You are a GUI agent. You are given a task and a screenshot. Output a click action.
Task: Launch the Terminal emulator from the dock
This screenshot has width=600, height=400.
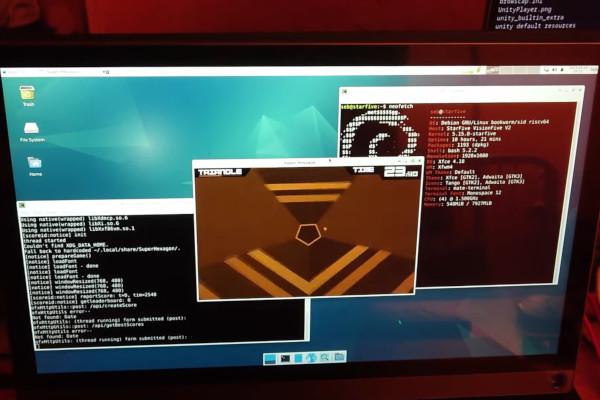(x=284, y=357)
